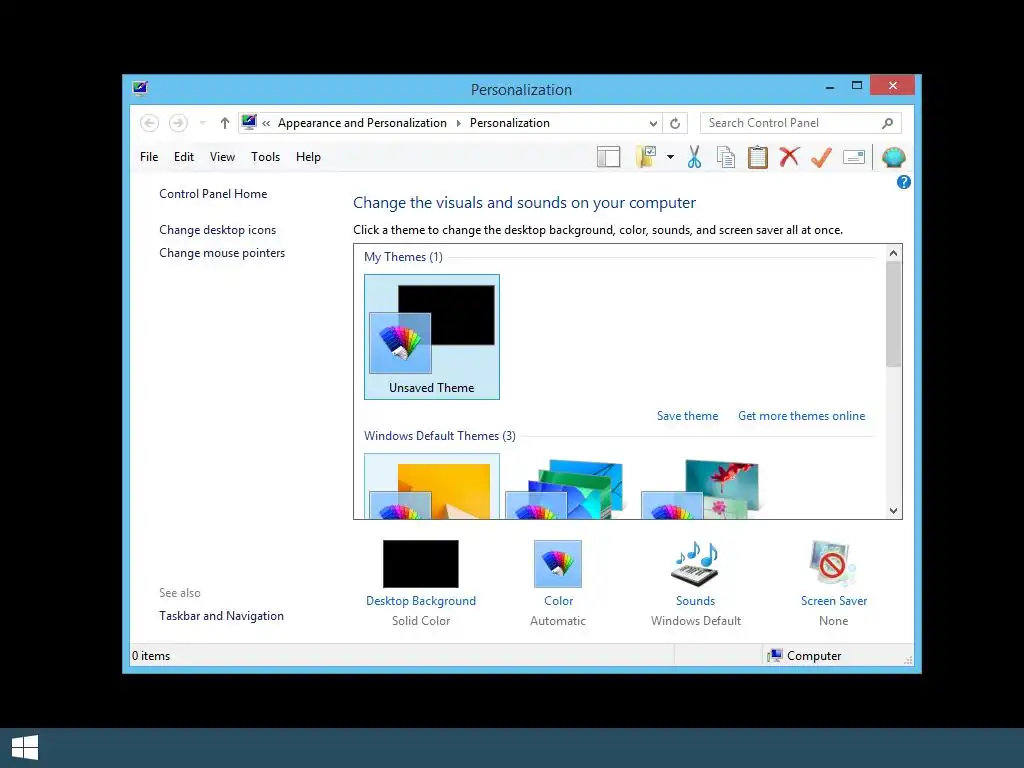Open Change mouse pointers link
The width and height of the screenshot is (1024, 768).
click(x=222, y=253)
